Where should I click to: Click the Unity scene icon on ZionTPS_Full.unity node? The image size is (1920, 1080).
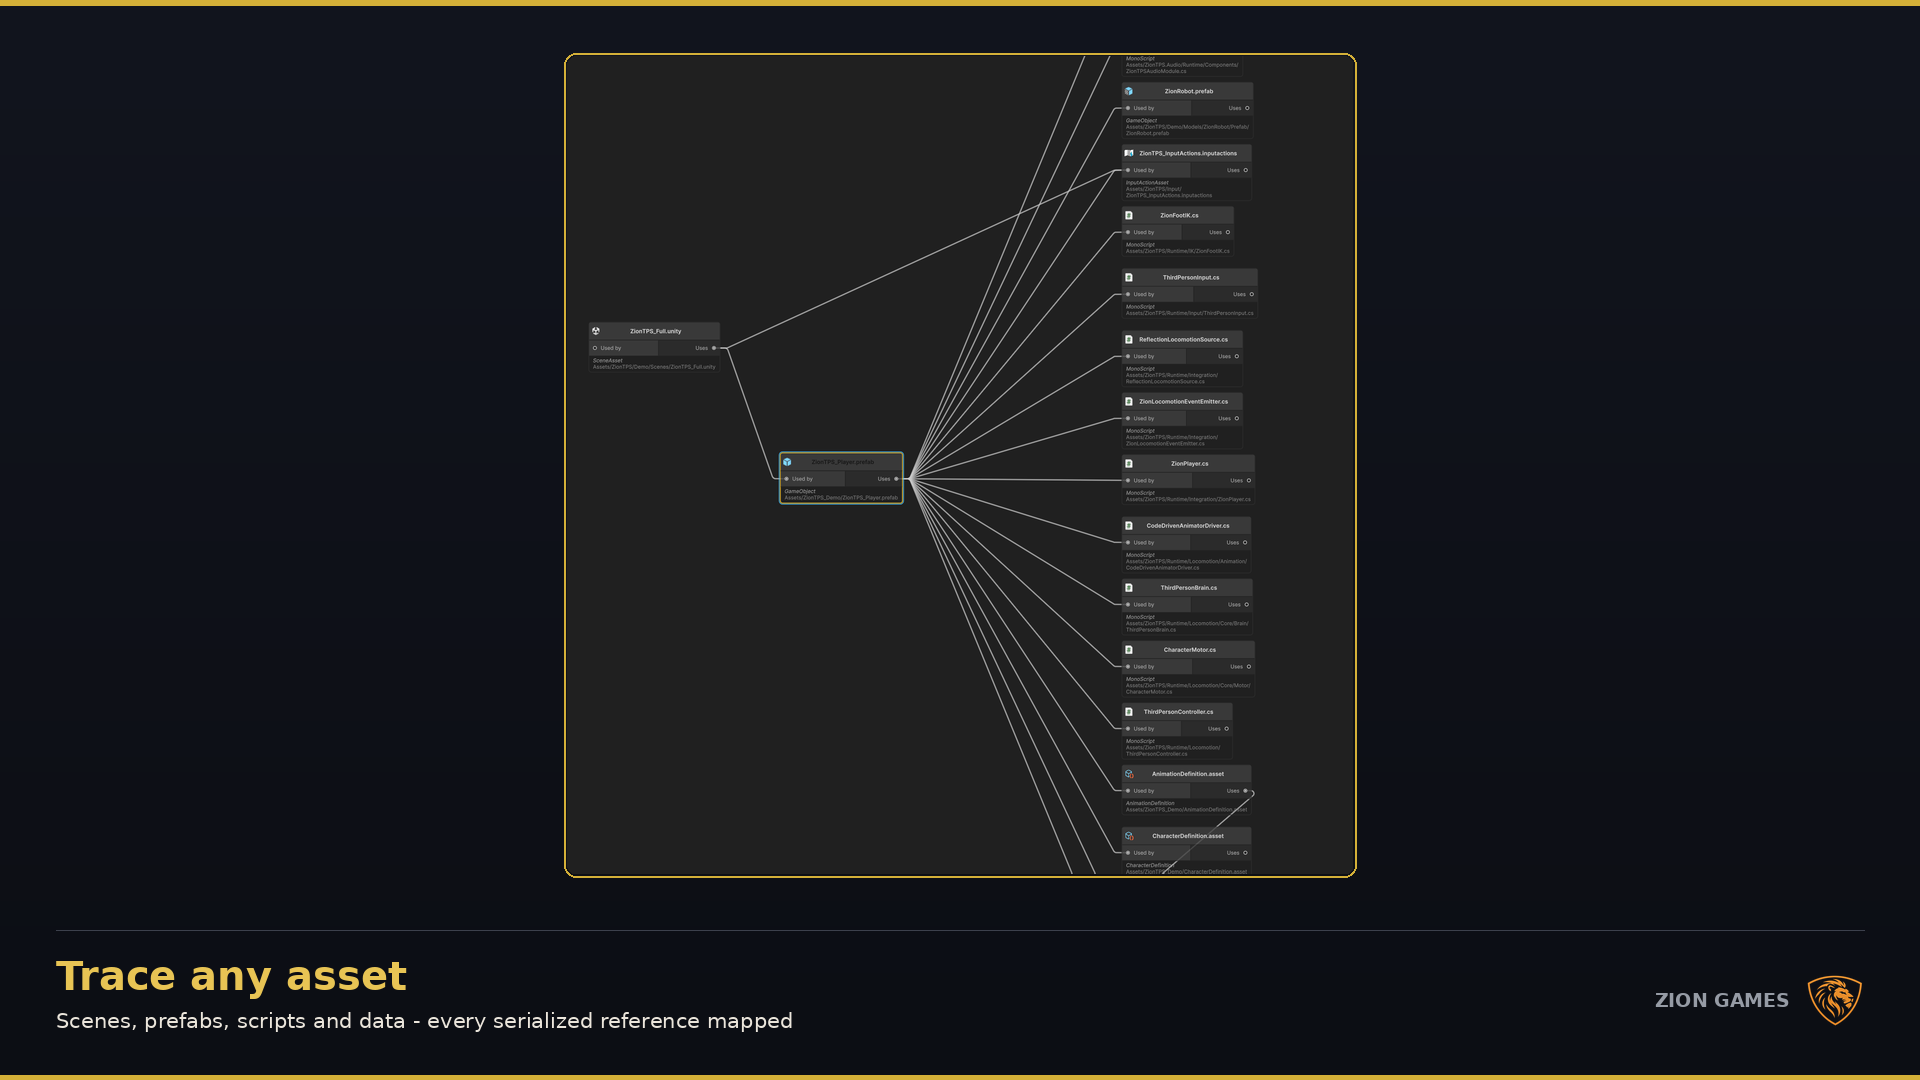pyautogui.click(x=596, y=331)
